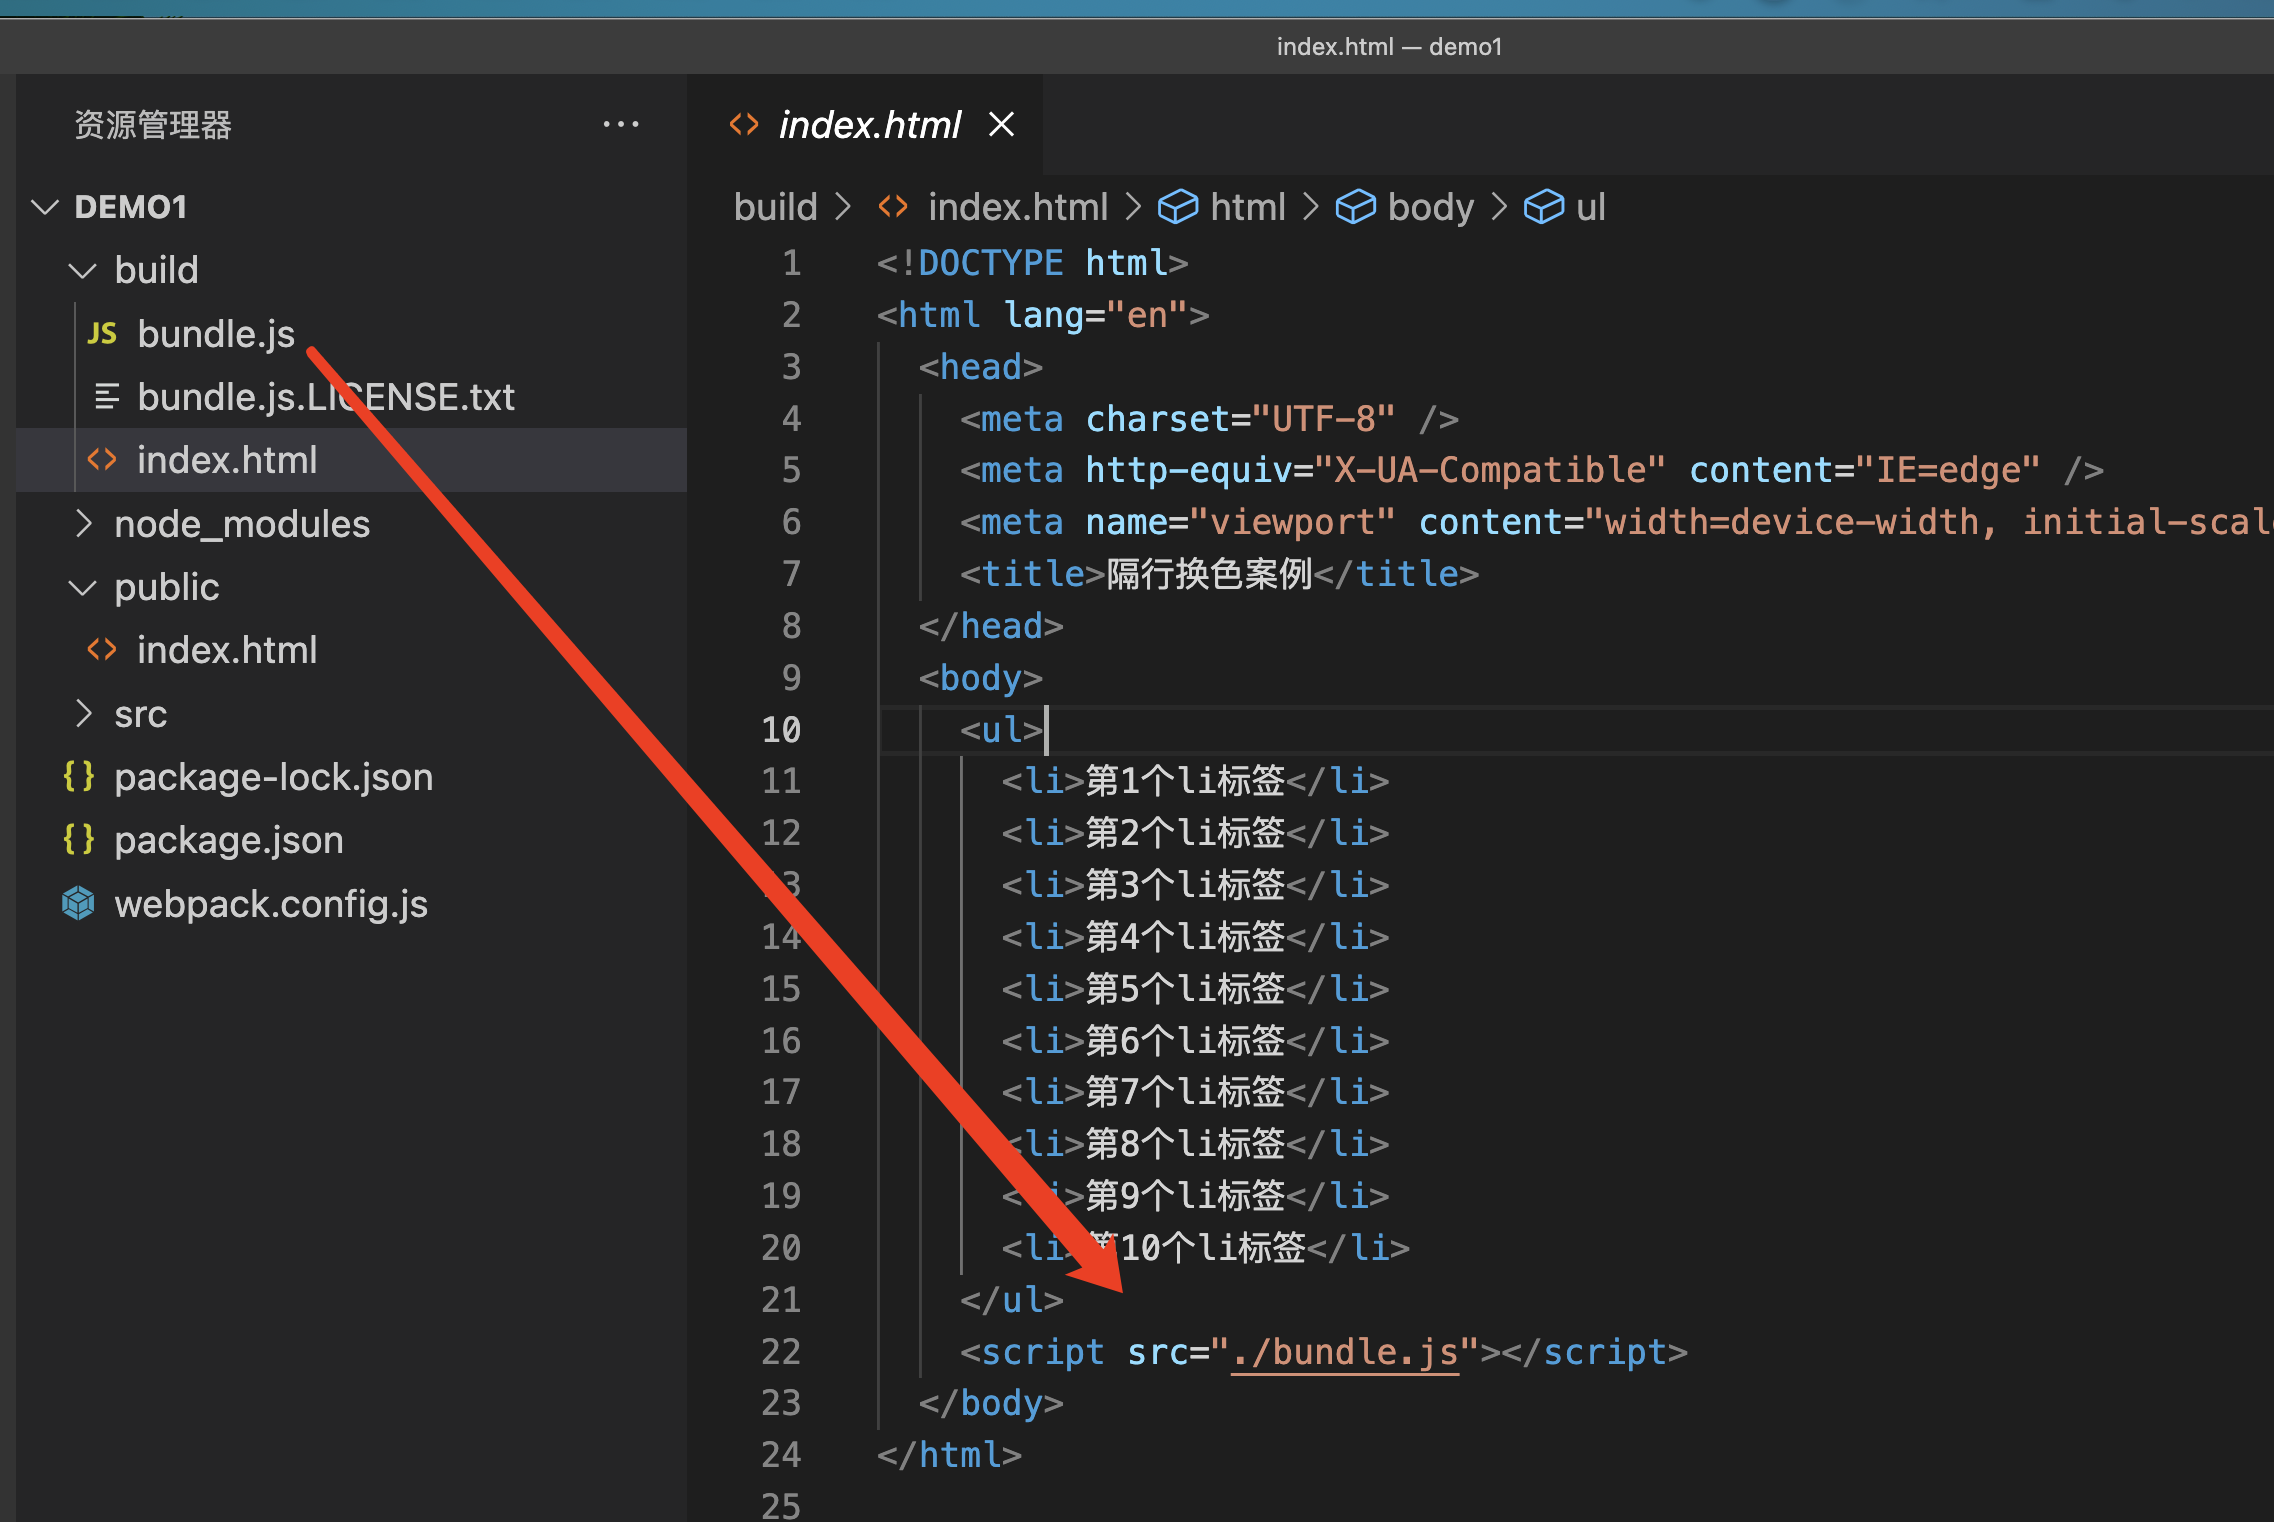Click the "UTF-8" charset value
This screenshot has width=2274, height=1522.
coord(1323,419)
